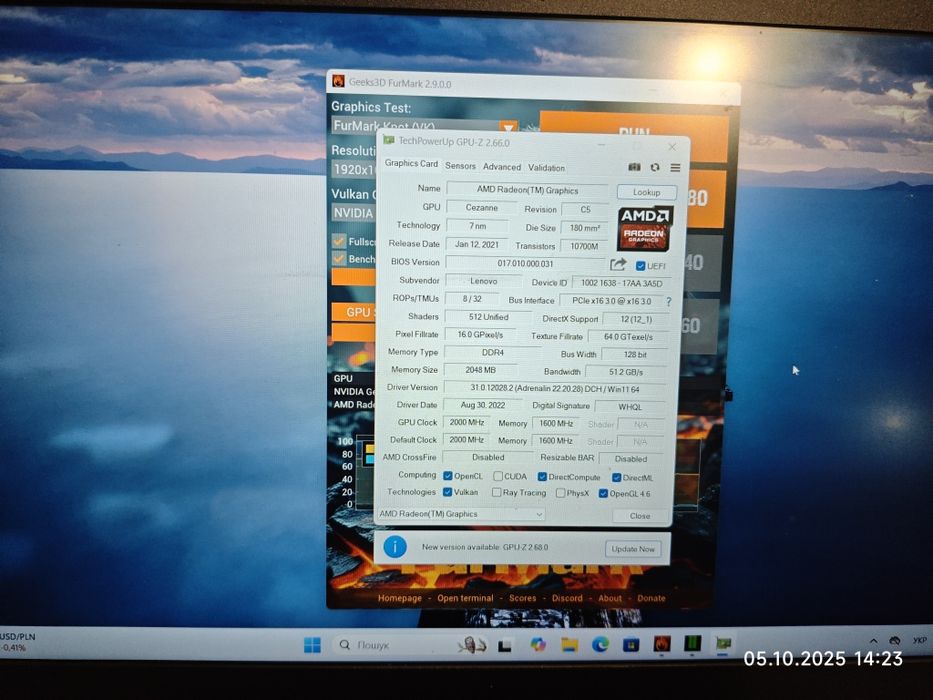The image size is (933, 700).
Task: Click the Name field AMD Radeon(TM) Graphics
Action: tap(527, 190)
